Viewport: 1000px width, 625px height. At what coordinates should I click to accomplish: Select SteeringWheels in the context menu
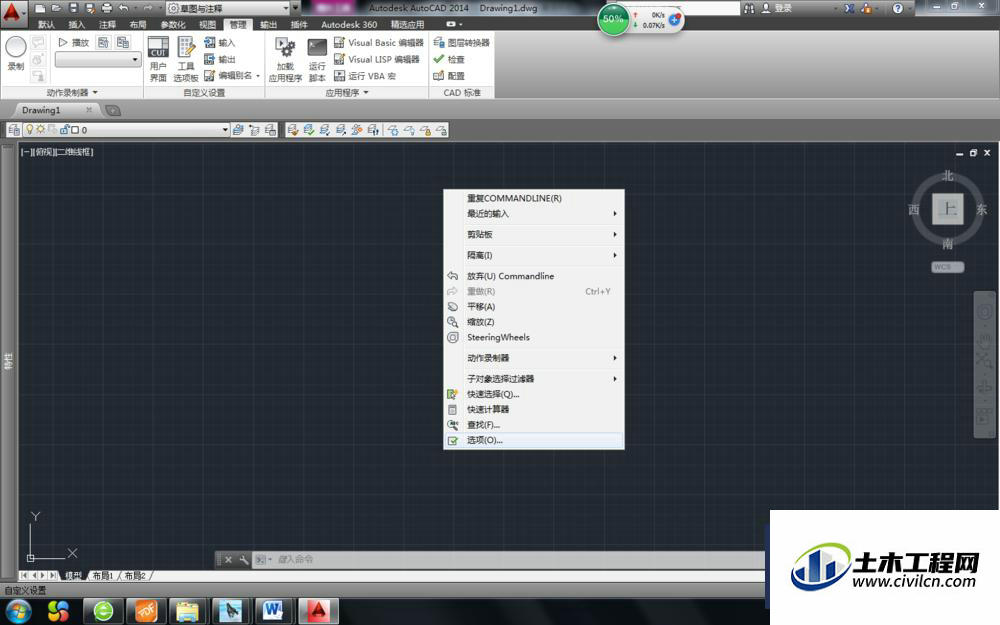point(534,337)
